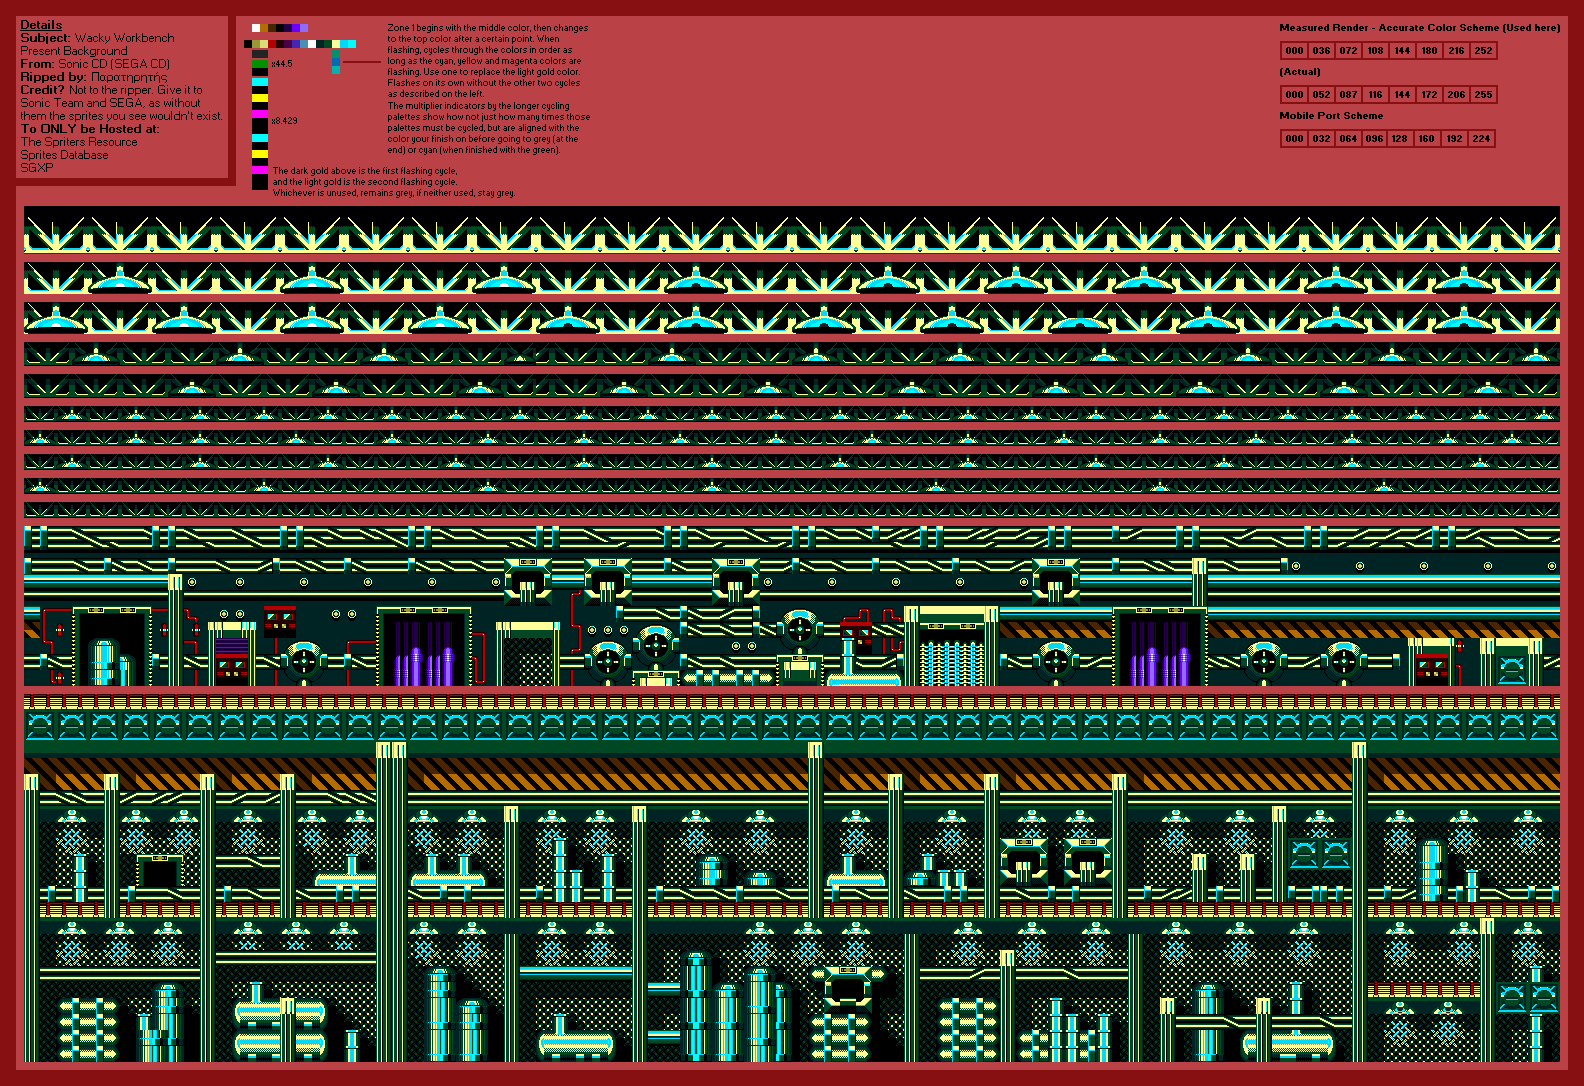Click the underlined 'Details' heading

click(41, 25)
